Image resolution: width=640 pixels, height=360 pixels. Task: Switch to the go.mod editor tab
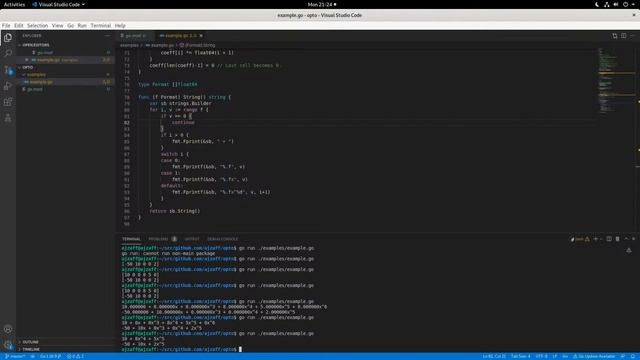[135, 36]
